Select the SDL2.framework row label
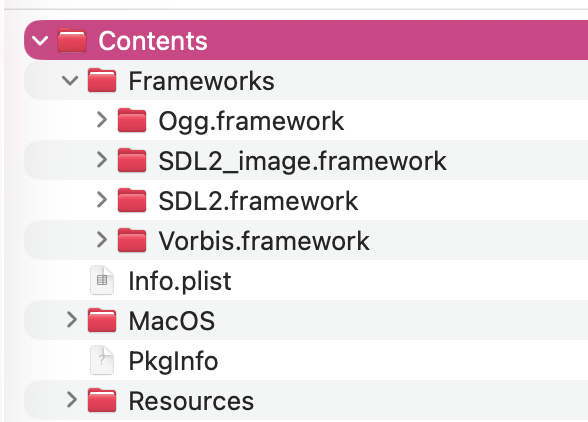 coord(258,201)
